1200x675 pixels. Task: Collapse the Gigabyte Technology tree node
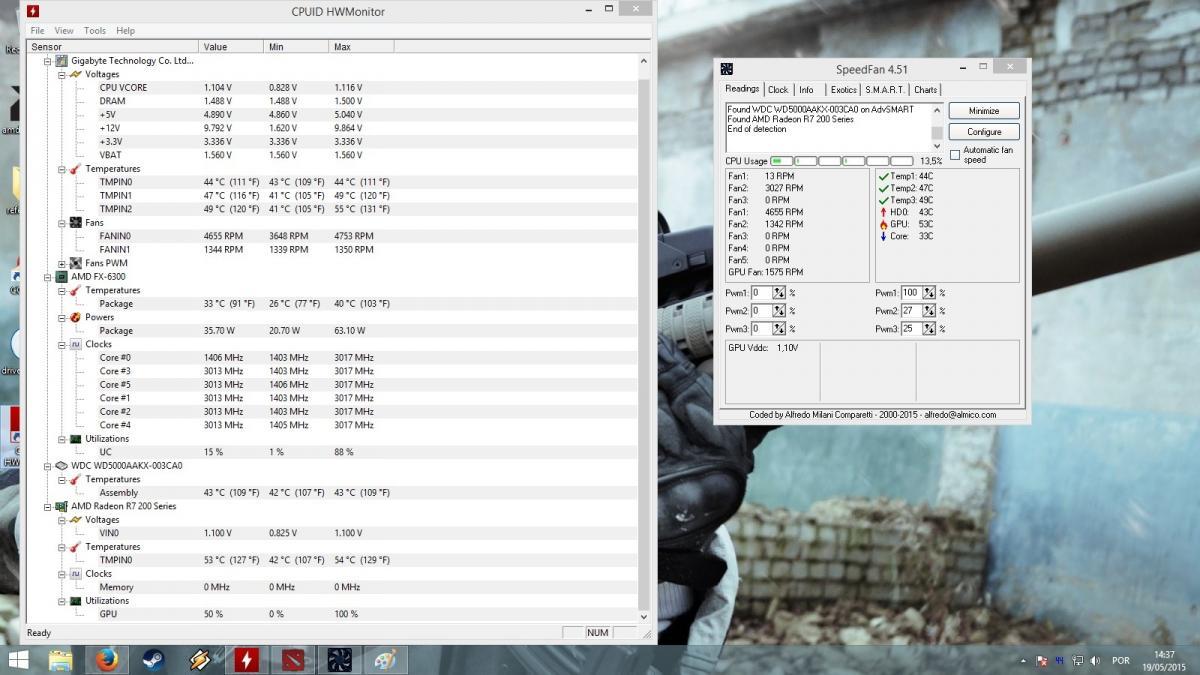coord(47,61)
